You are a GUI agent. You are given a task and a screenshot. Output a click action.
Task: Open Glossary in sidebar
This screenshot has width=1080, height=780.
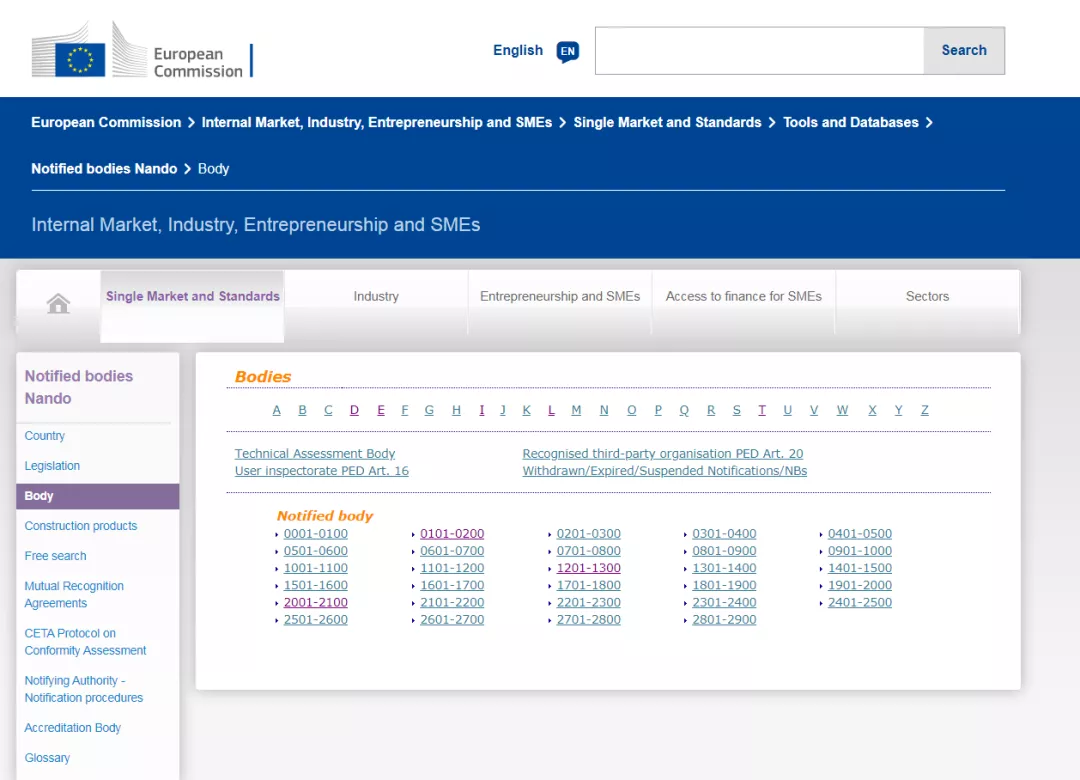click(x=47, y=758)
